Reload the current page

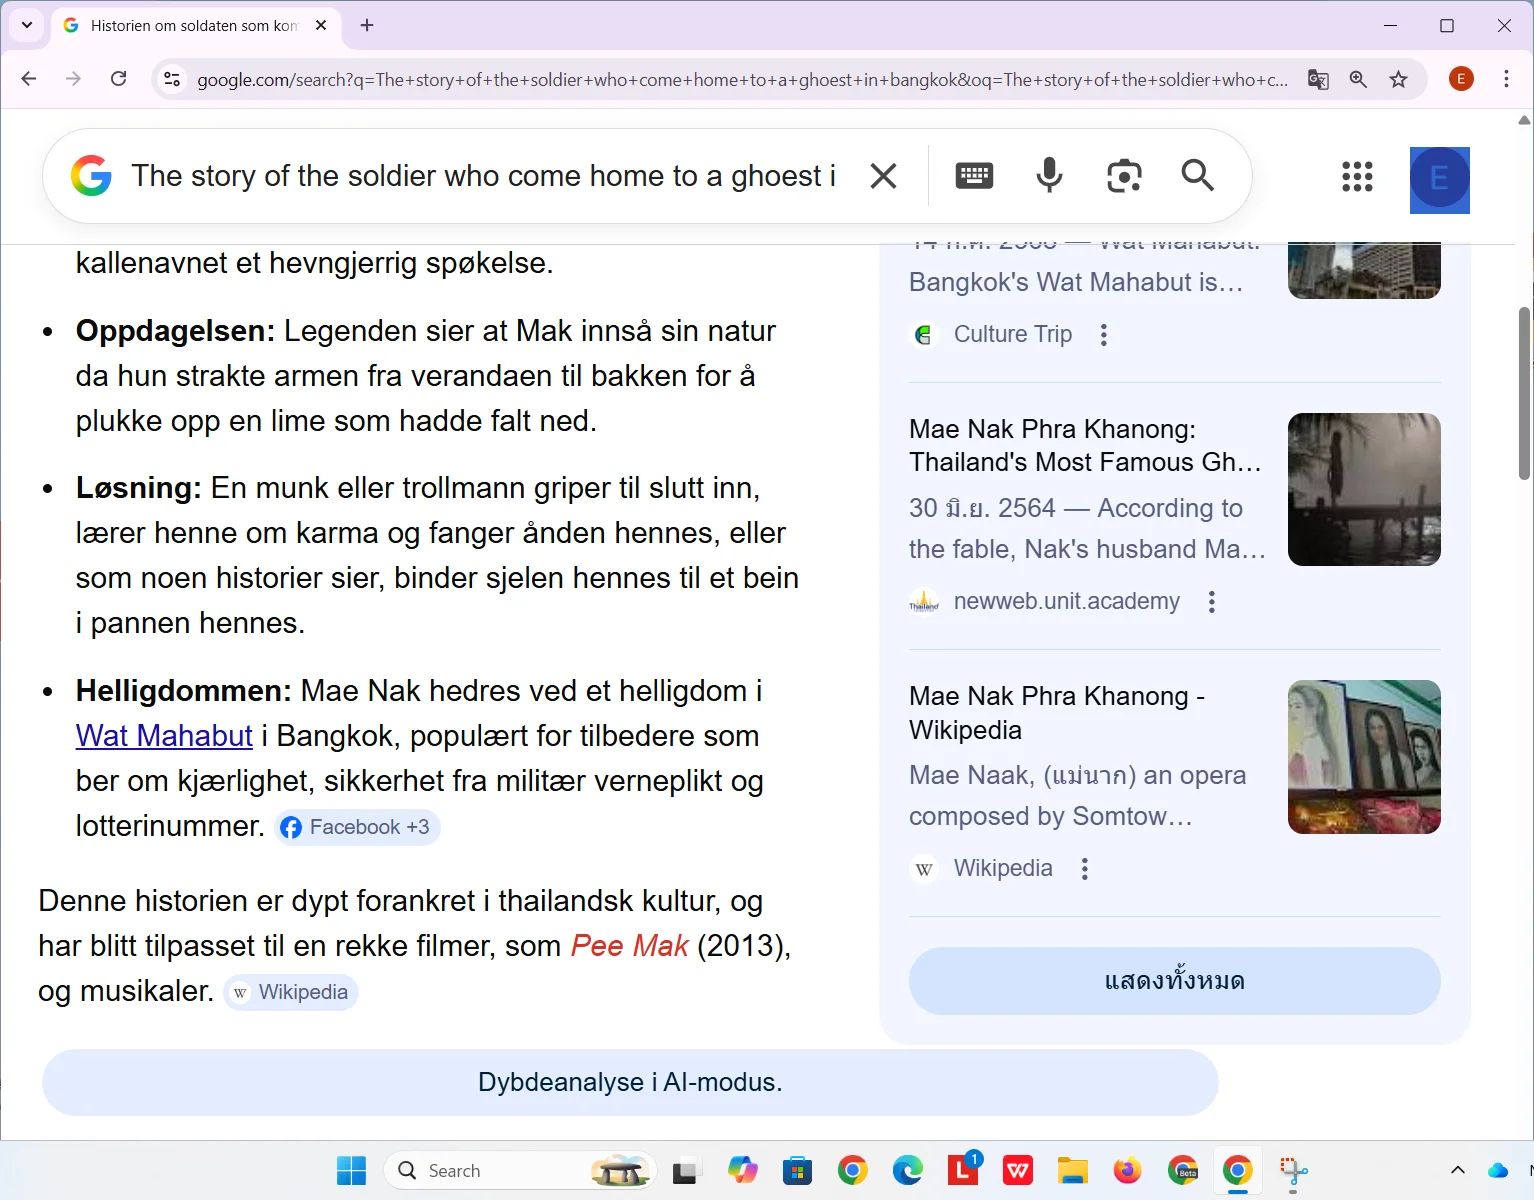[118, 79]
